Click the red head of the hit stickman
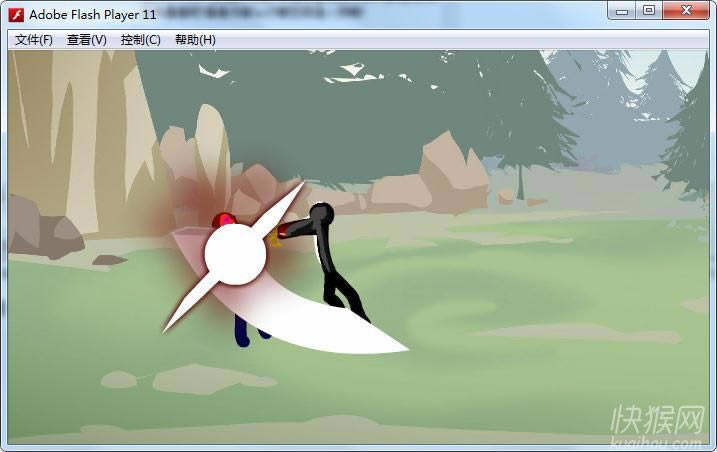 click(222, 220)
